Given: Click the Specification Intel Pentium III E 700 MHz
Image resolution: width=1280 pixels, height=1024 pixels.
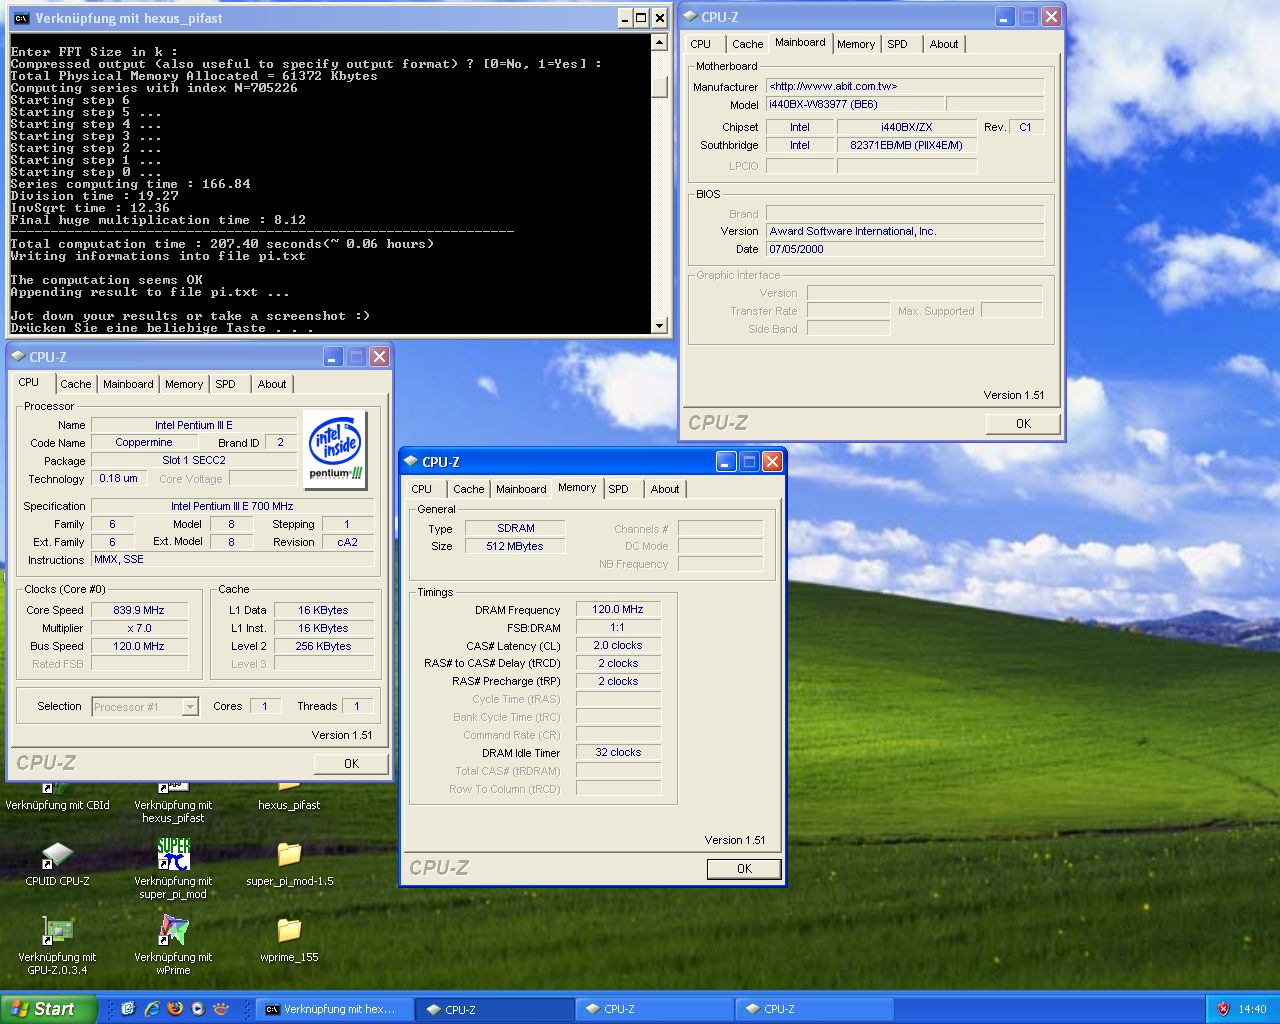Looking at the screenshot, I should tap(232, 506).
